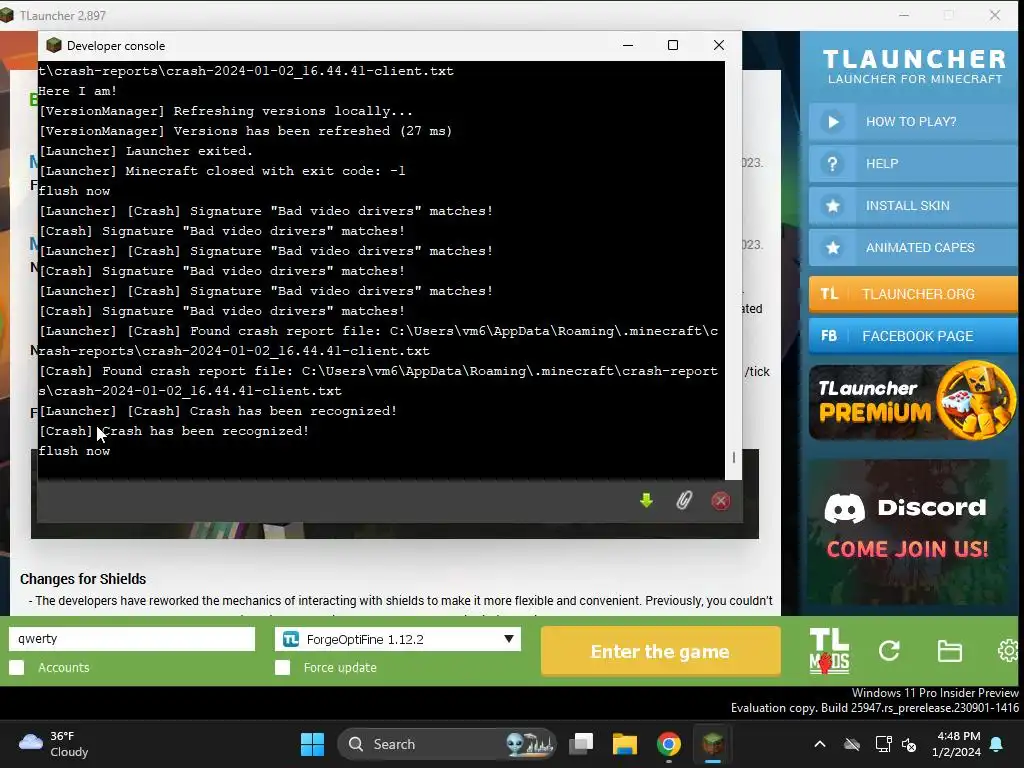Click the paperclip share-log icon
Screen dimensions: 1024x768
[x=684, y=501]
